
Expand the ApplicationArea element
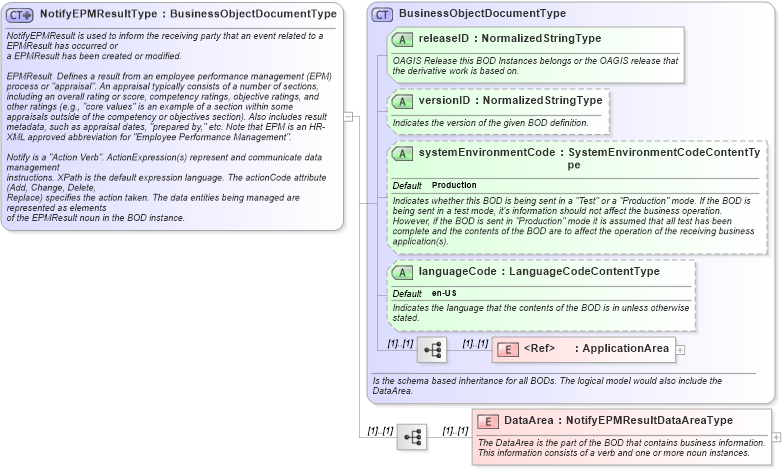pos(680,350)
